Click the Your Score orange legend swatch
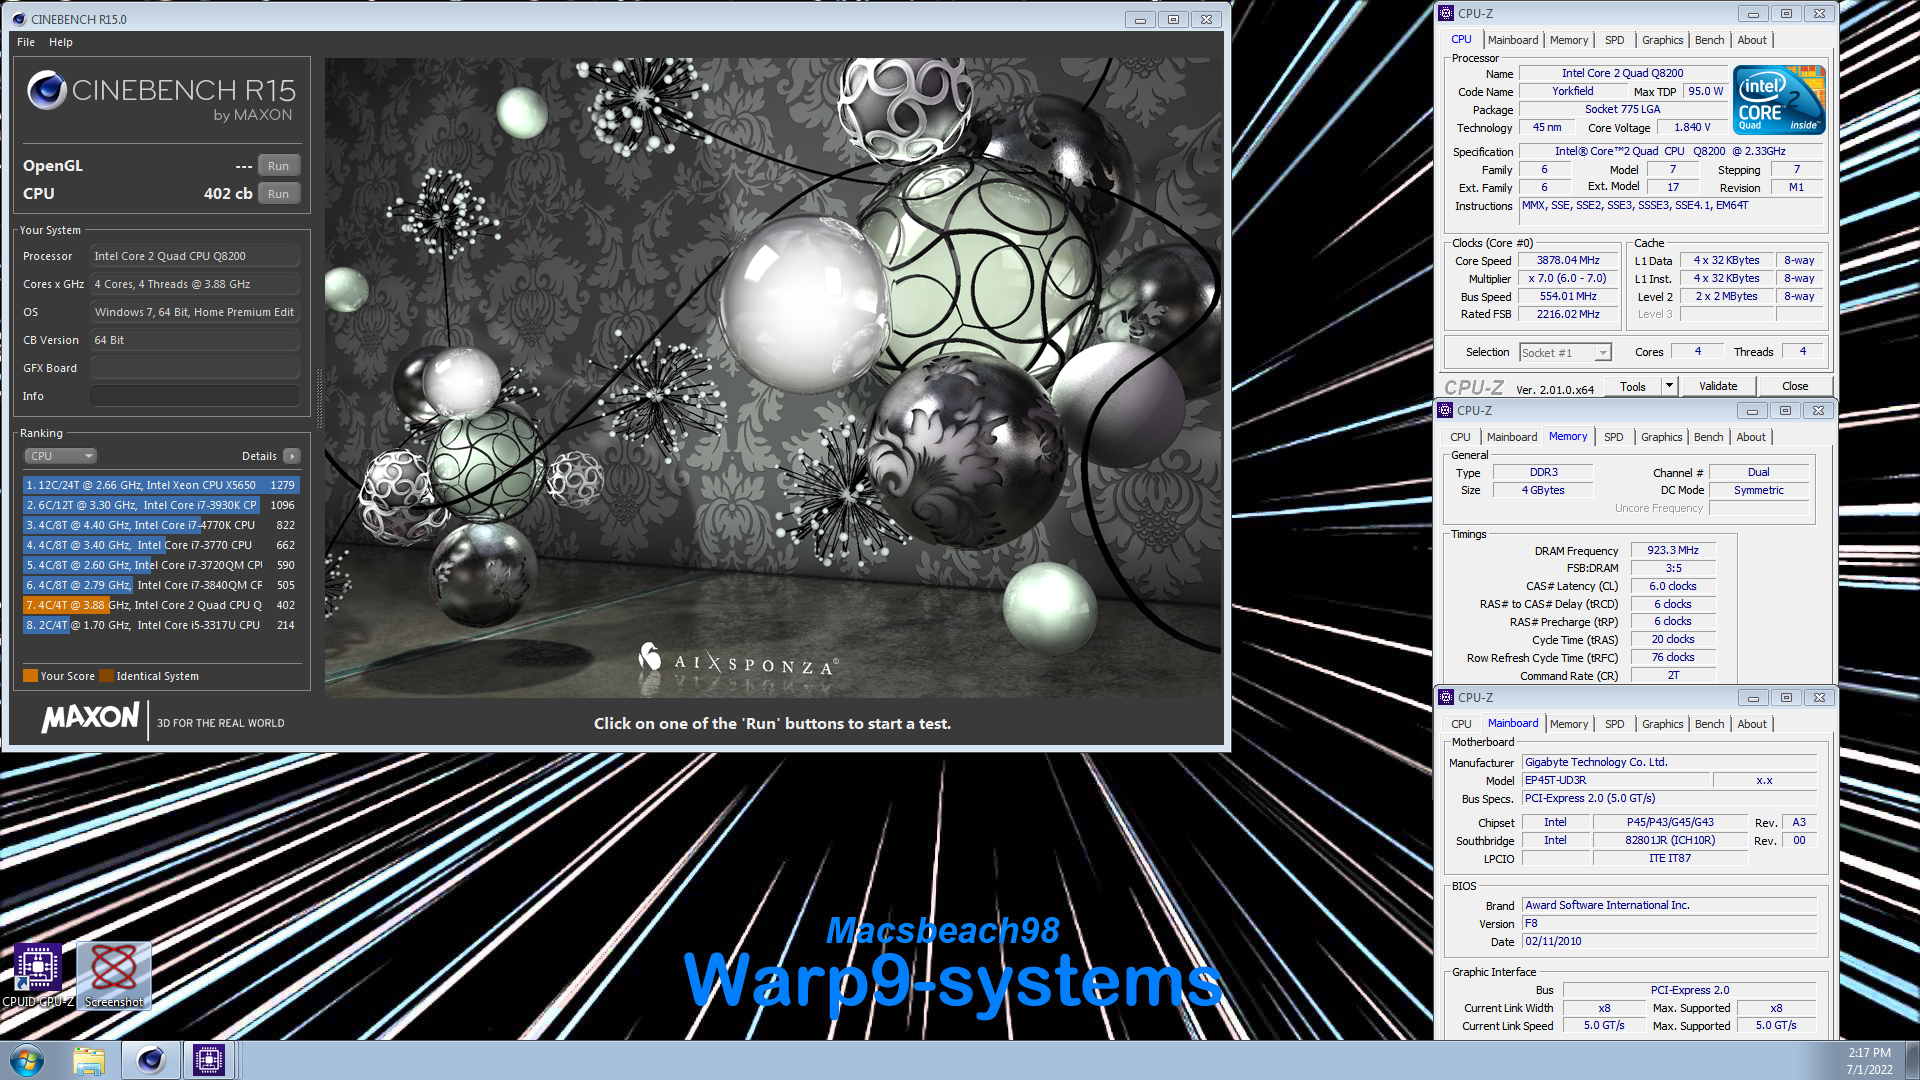This screenshot has height=1080, width=1920. tap(31, 676)
